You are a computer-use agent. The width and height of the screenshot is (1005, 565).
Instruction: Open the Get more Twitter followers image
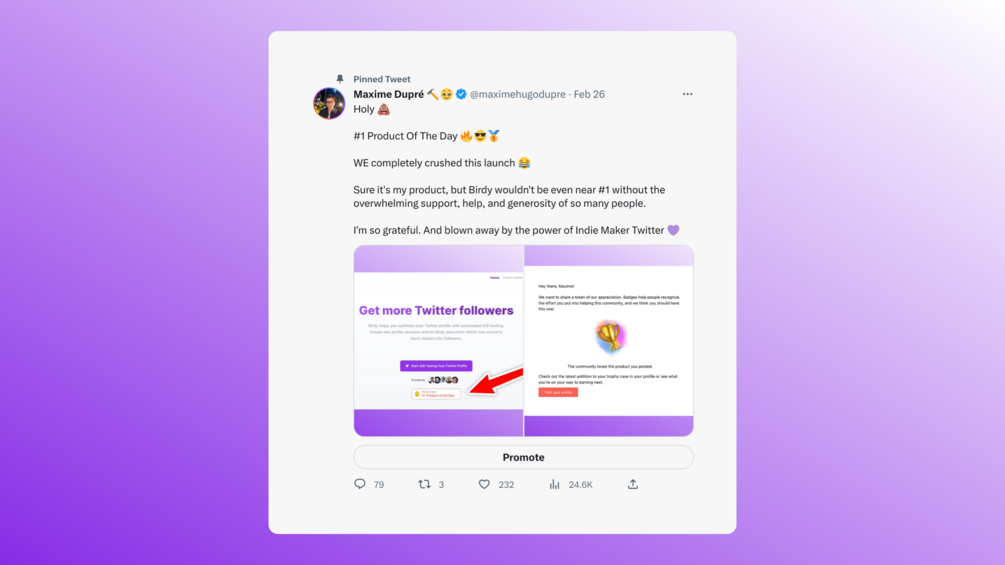click(438, 341)
